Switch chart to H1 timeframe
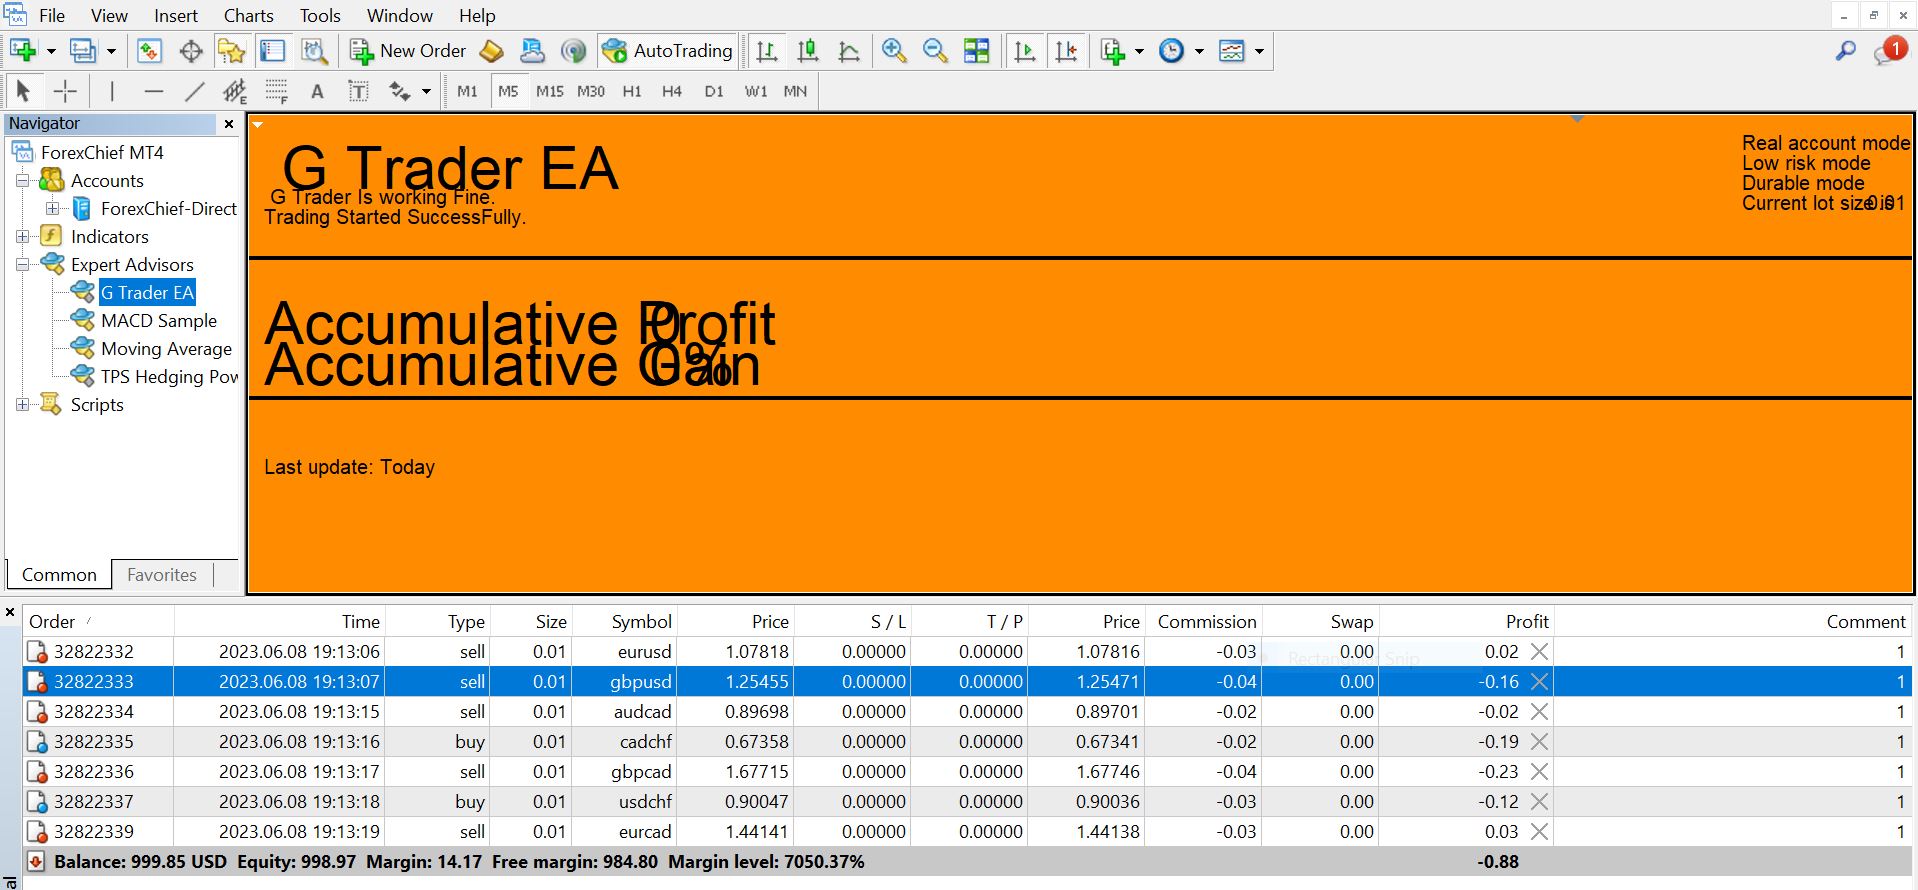 pyautogui.click(x=632, y=92)
